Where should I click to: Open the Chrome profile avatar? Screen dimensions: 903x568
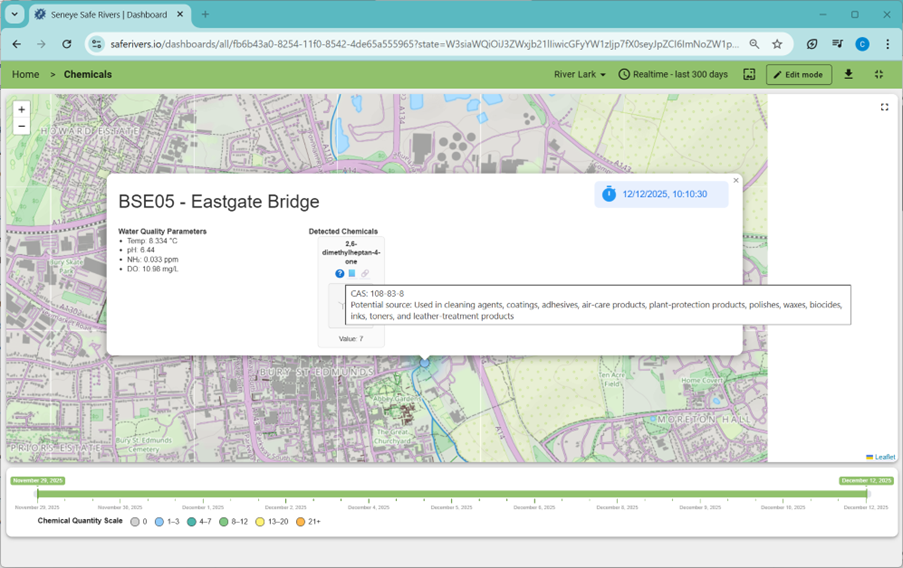(862, 44)
